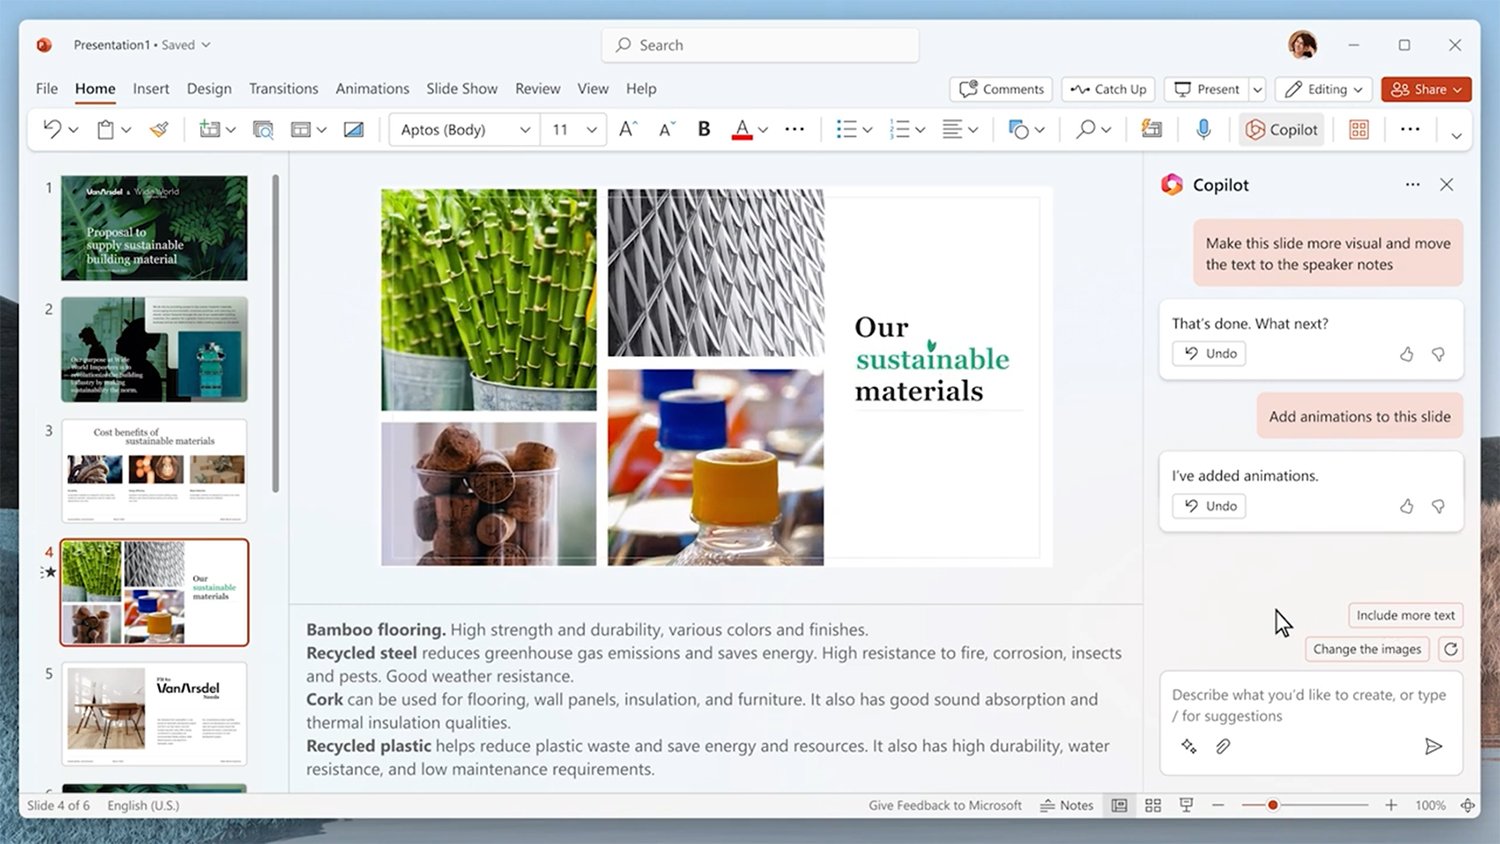
Task: Click the Dictate microphone icon
Action: click(1203, 129)
